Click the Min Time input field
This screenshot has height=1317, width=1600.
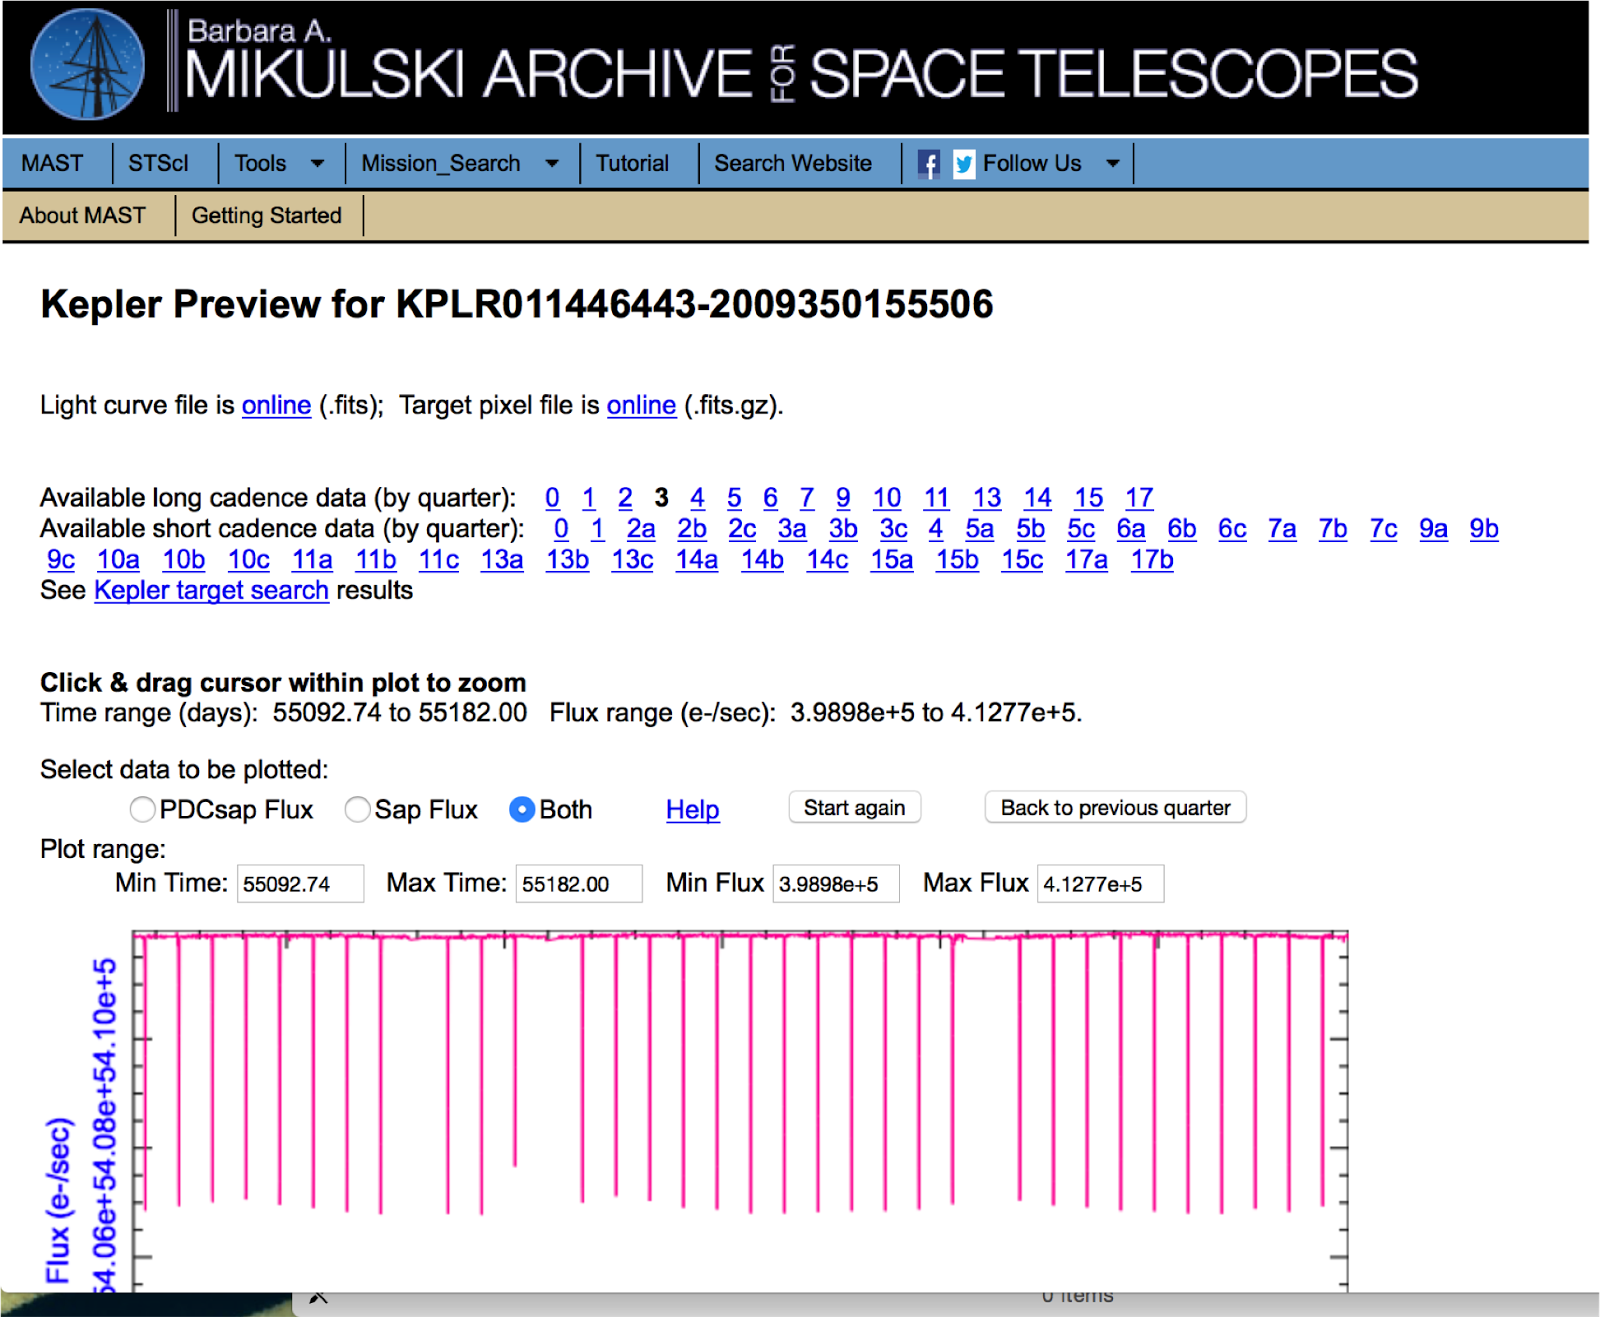coord(300,884)
